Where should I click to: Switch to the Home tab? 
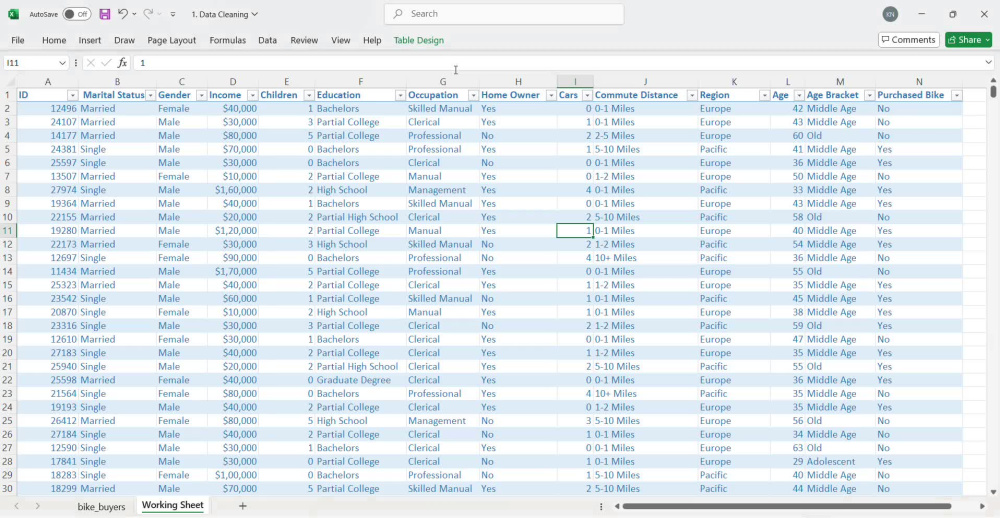pos(54,40)
